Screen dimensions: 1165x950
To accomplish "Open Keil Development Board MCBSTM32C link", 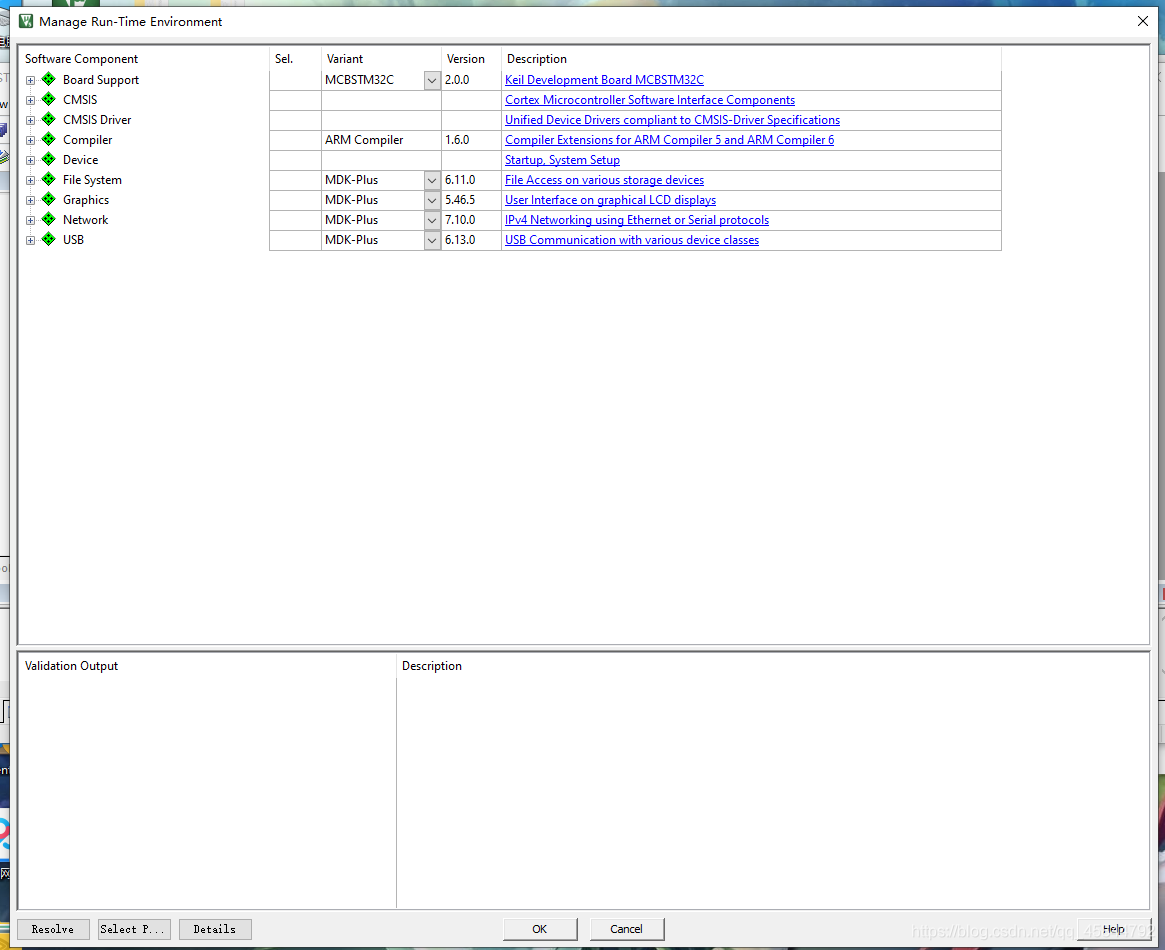I will pyautogui.click(x=604, y=79).
